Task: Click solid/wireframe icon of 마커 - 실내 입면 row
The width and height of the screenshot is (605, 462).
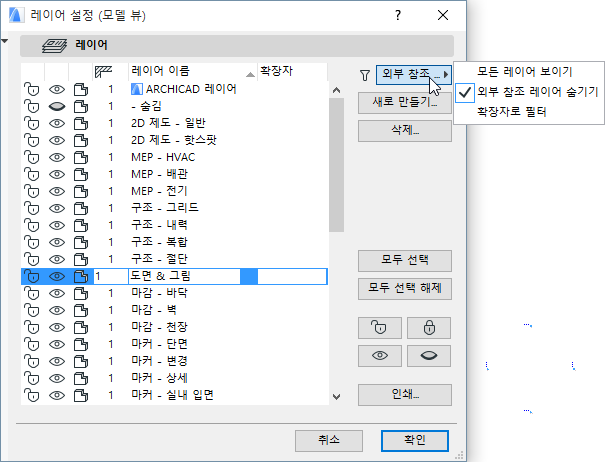Action: click(81, 395)
